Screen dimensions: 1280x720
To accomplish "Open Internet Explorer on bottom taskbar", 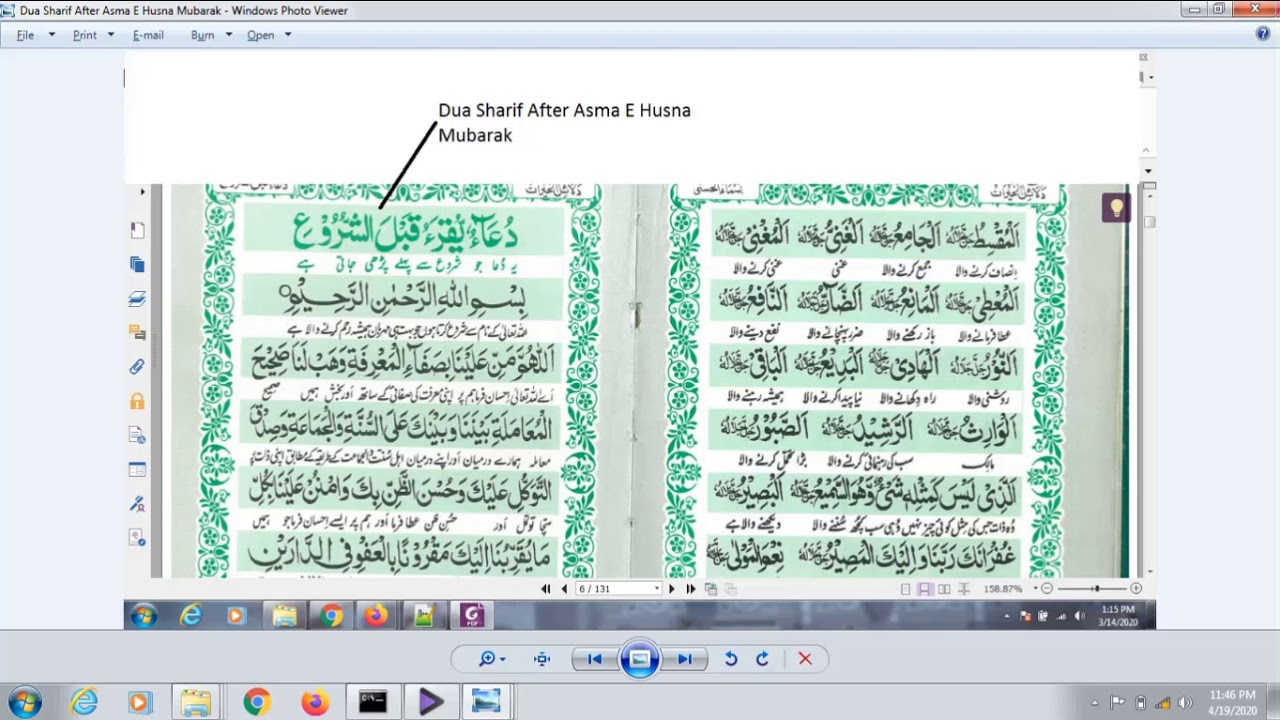I will [84, 702].
